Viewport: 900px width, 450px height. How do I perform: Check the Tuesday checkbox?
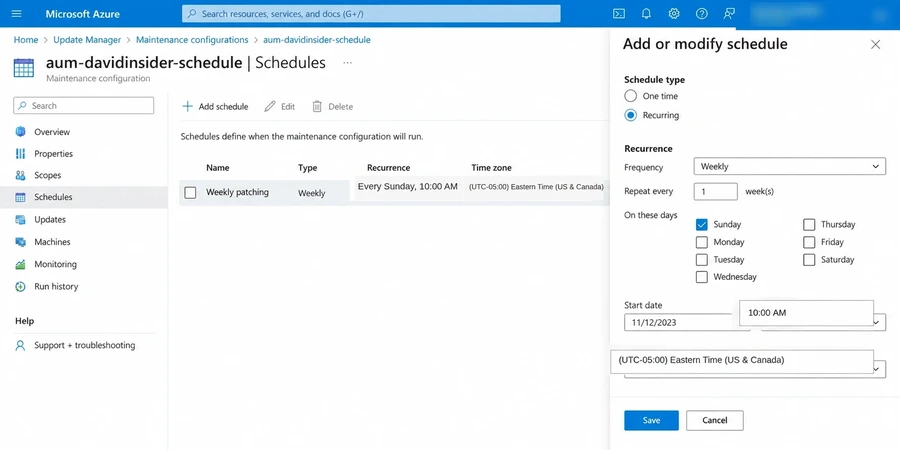point(701,259)
